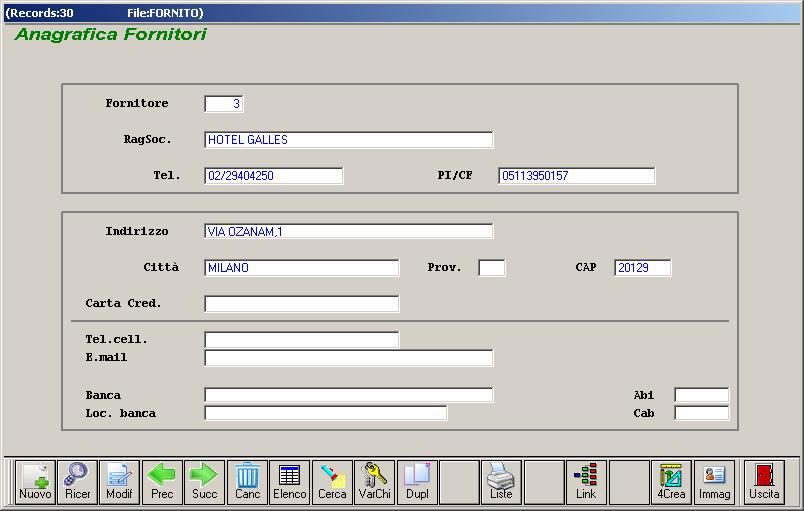The image size is (804, 511).
Task: Click the Cab code field
Action: (x=701, y=413)
